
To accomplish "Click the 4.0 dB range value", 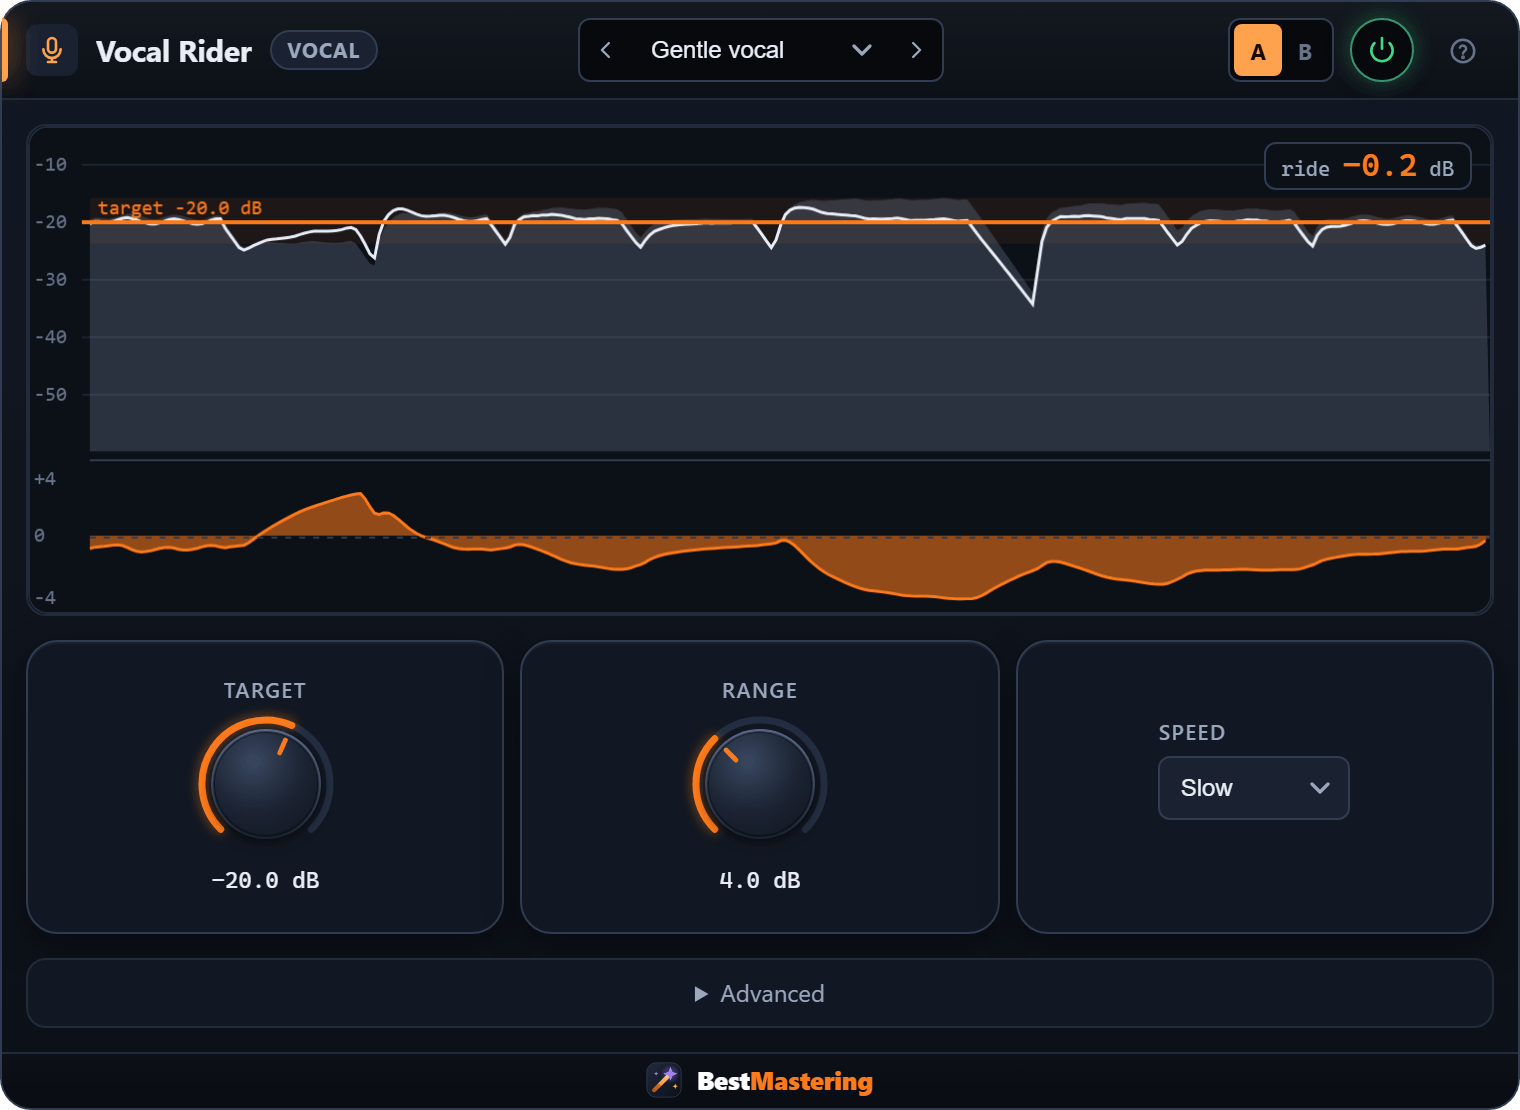I will (x=760, y=880).
